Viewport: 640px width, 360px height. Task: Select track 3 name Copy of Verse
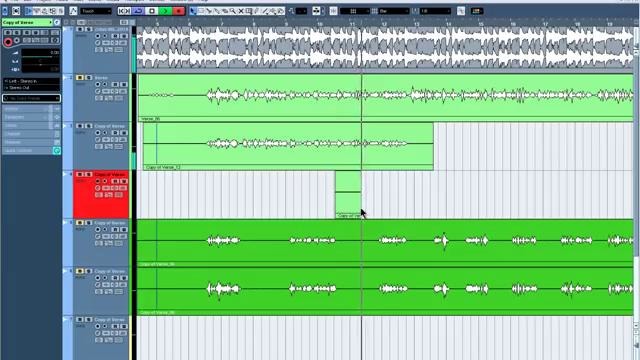click(x=110, y=126)
